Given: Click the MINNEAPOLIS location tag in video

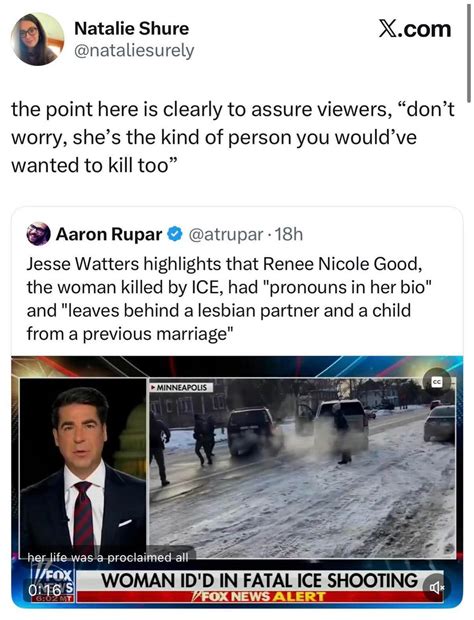Looking at the screenshot, I should pos(181,388).
